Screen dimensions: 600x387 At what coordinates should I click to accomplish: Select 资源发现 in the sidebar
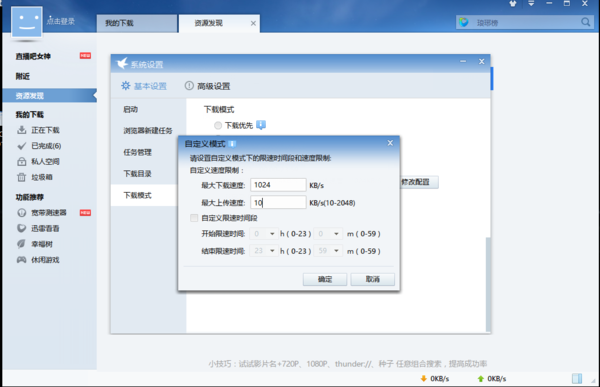tap(49, 96)
